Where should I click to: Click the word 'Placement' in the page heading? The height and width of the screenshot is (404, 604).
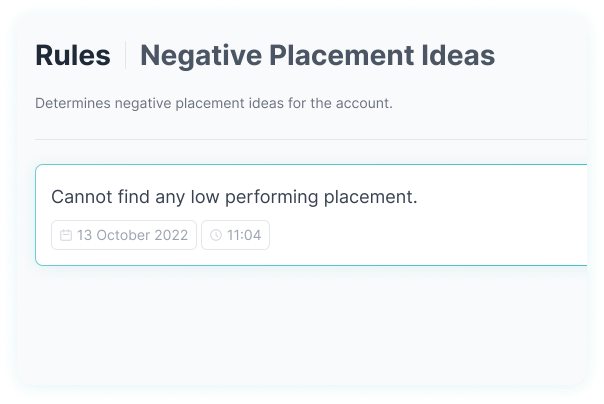pos(342,55)
